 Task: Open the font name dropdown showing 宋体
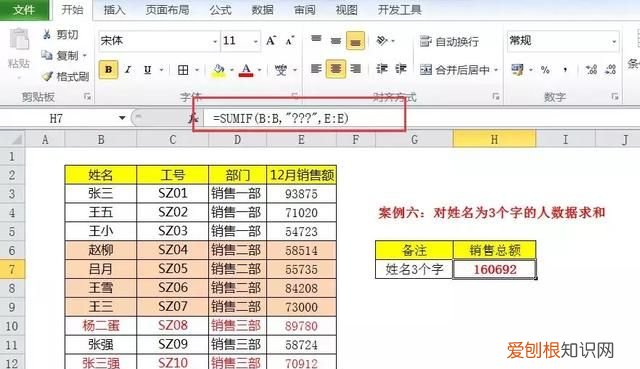click(x=215, y=42)
